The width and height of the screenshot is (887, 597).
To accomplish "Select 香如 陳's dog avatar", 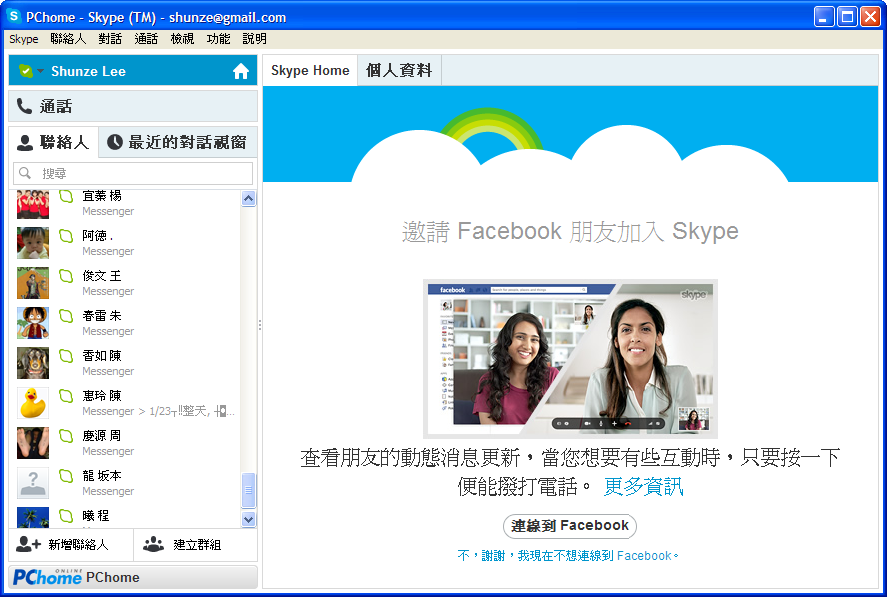I will pos(33,363).
